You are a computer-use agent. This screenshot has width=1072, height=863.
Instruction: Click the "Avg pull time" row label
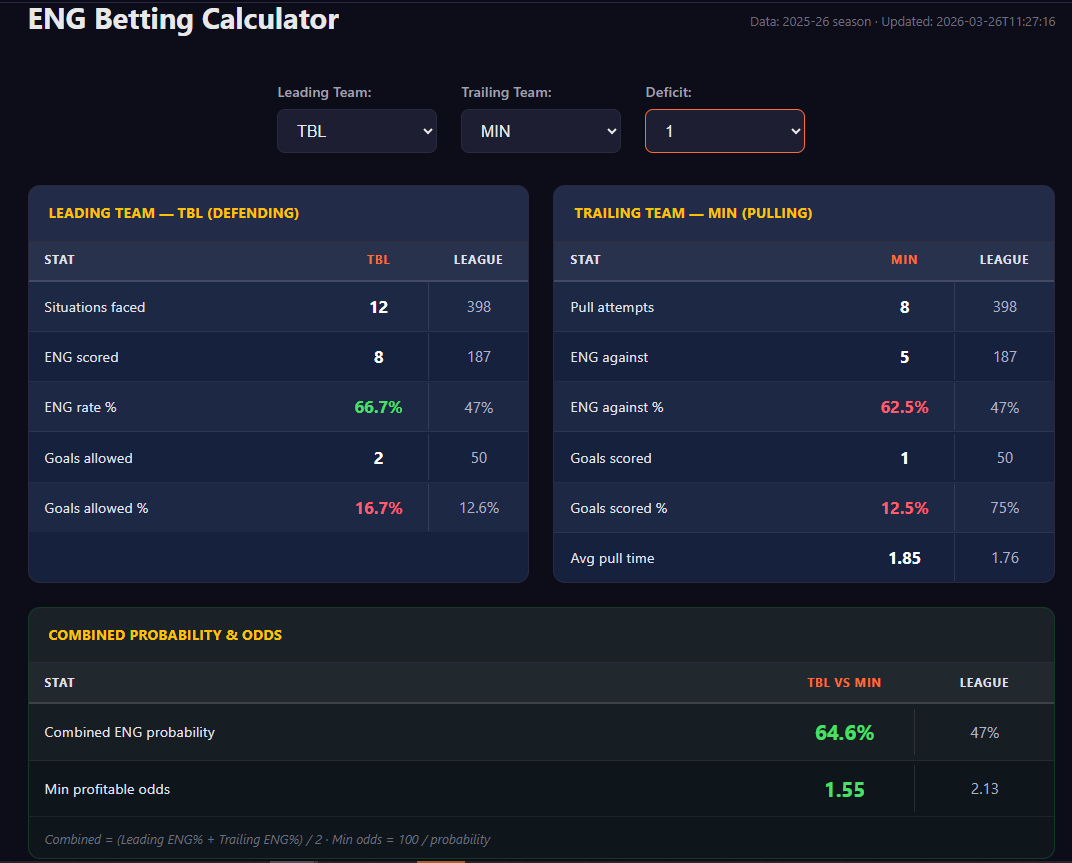[612, 559]
